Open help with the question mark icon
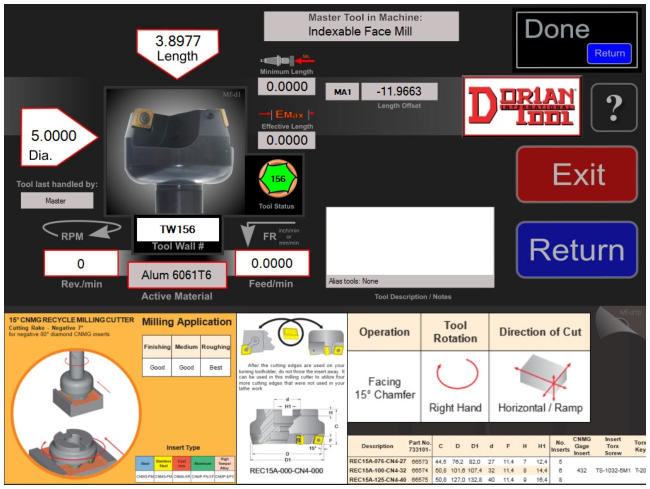The height and width of the screenshot is (489, 650). (614, 108)
